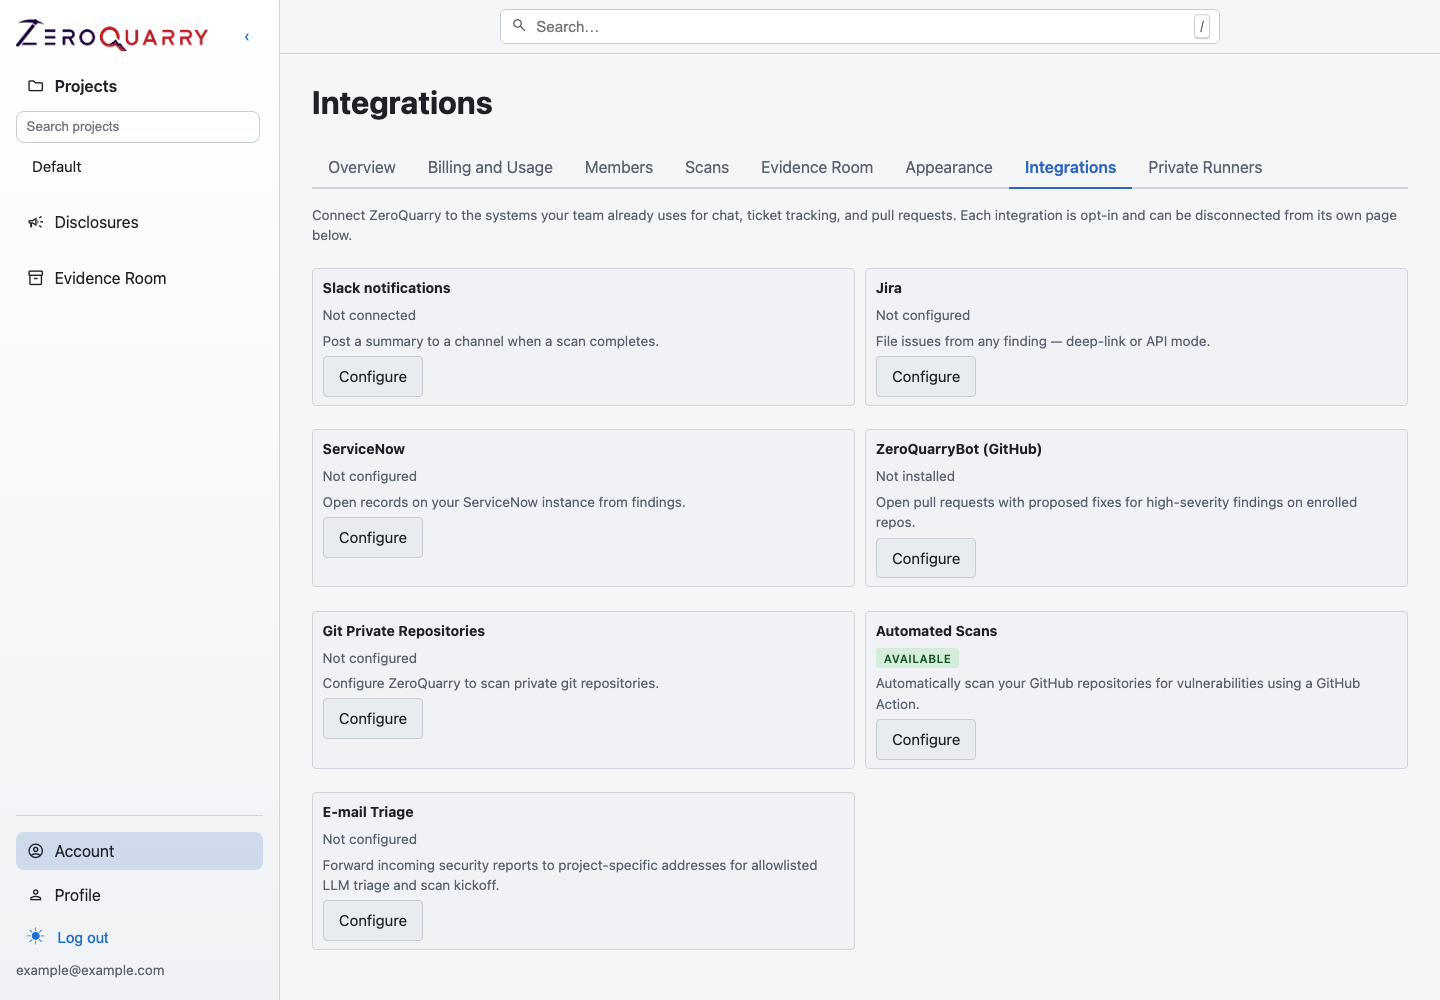This screenshot has height=1000, width=1440.
Task: Switch to the Private Runners tab
Action: pyautogui.click(x=1205, y=167)
